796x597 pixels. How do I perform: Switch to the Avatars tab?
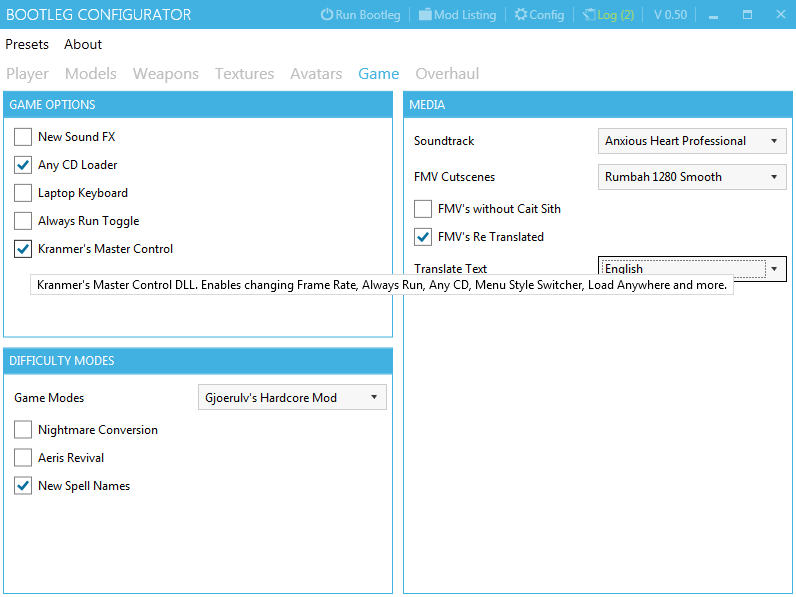tap(316, 74)
